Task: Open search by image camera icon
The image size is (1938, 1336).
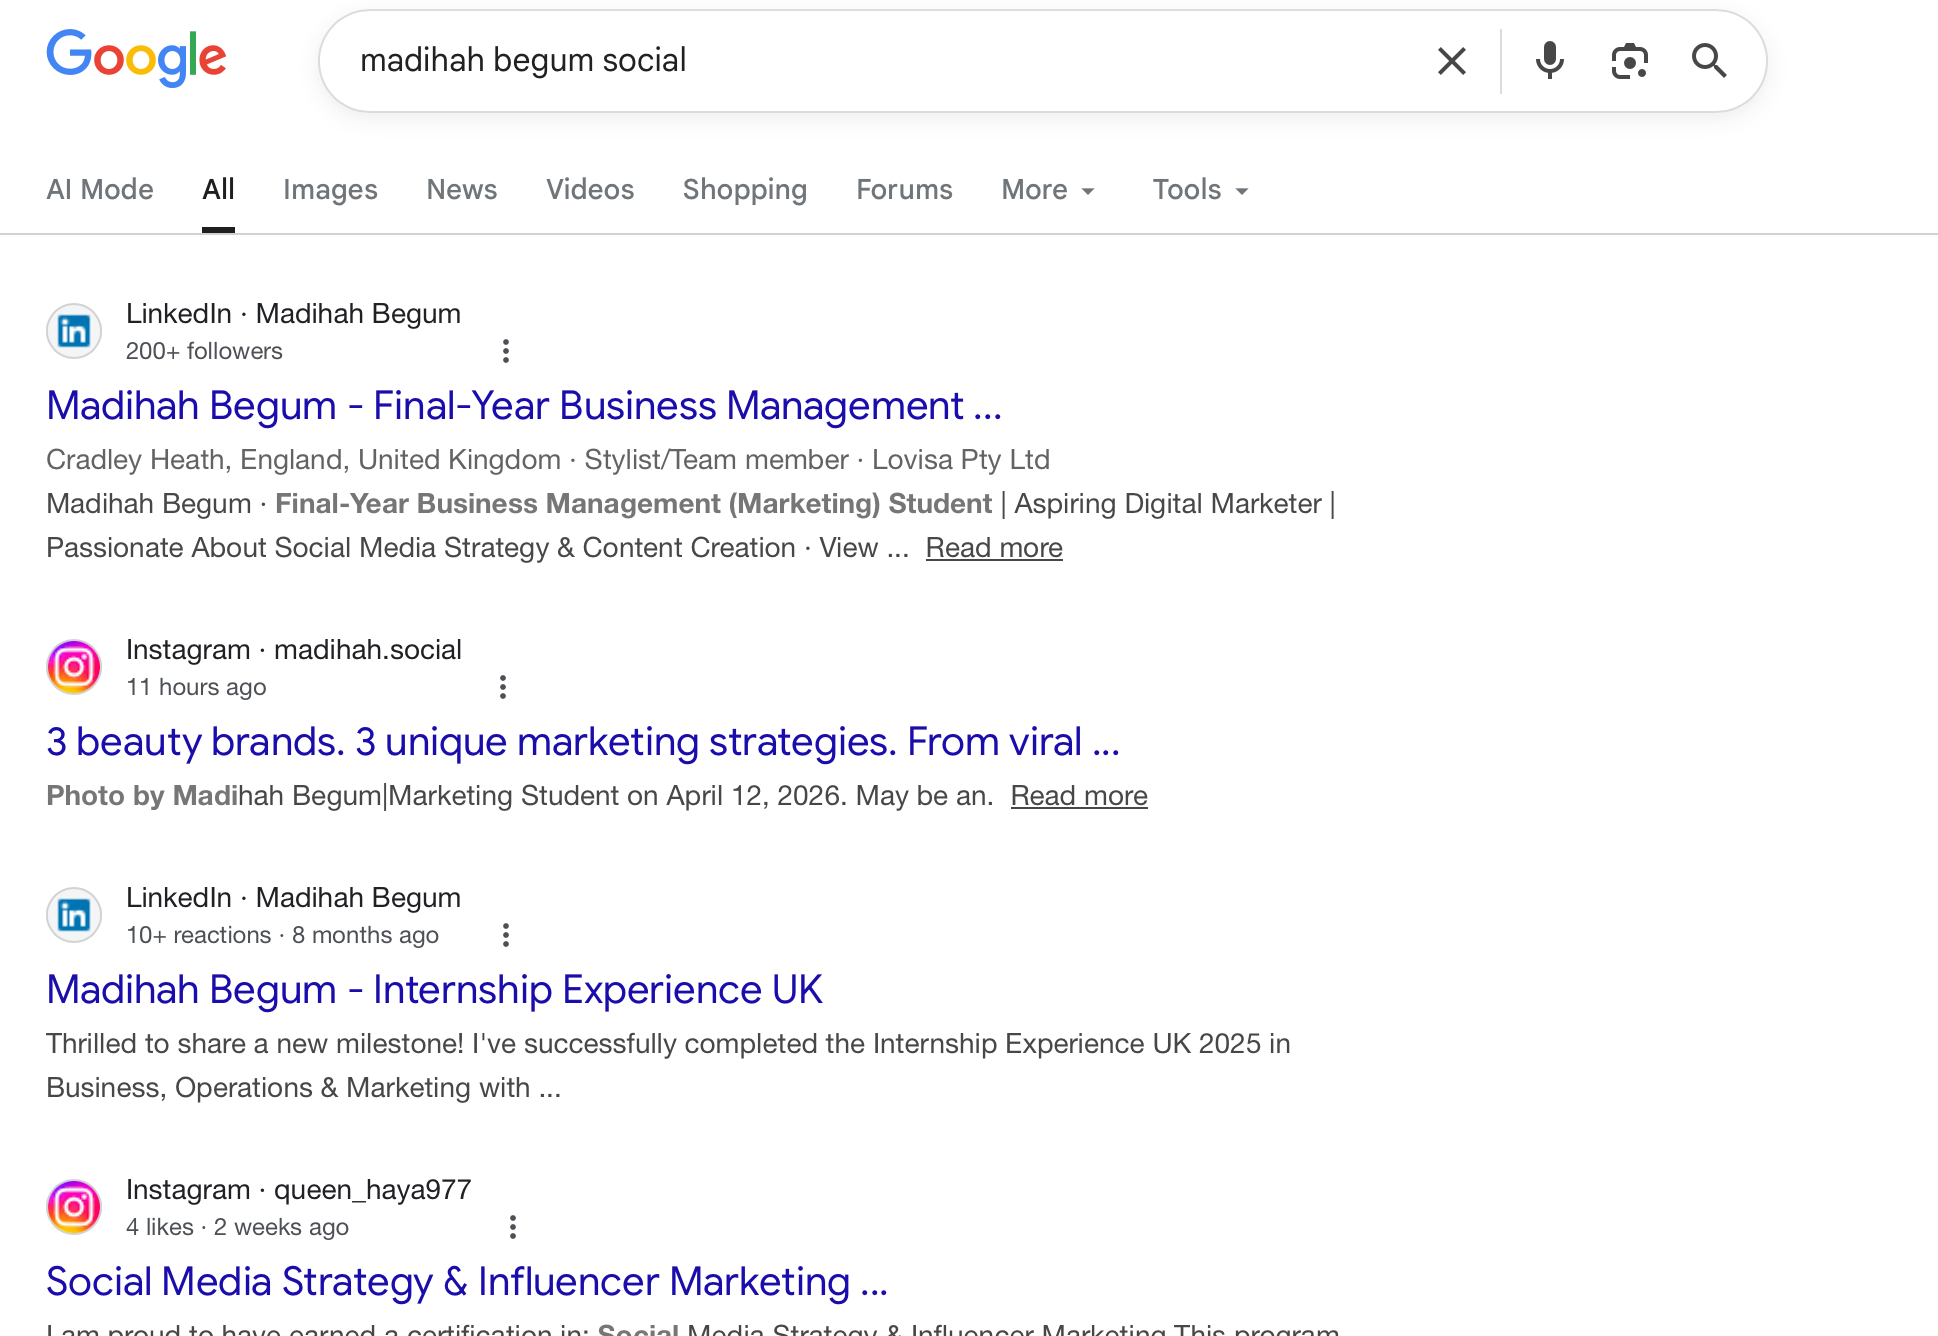Action: coord(1629,61)
